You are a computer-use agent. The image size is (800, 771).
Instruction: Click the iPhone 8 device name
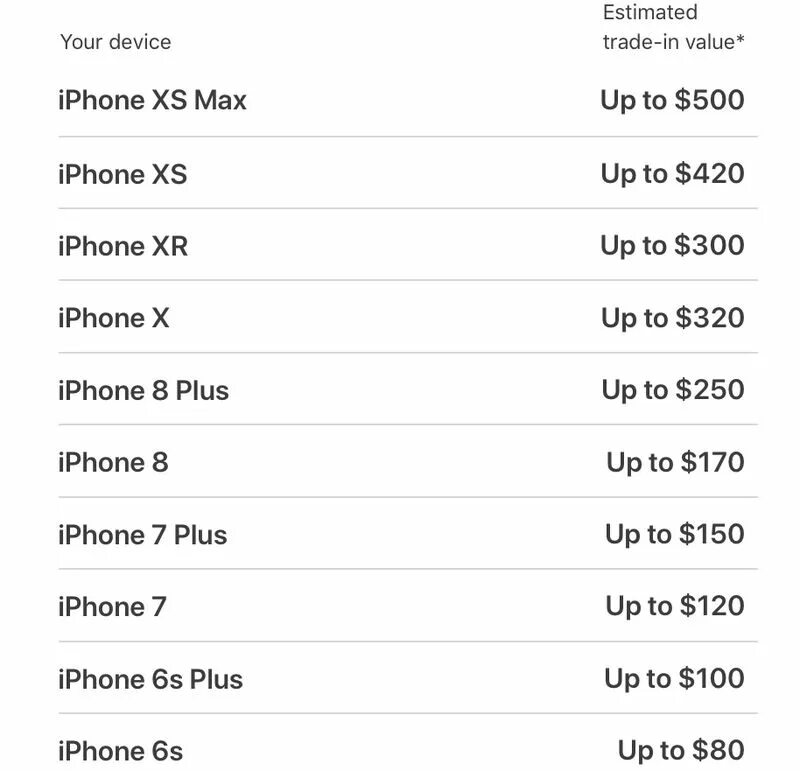[113, 462]
